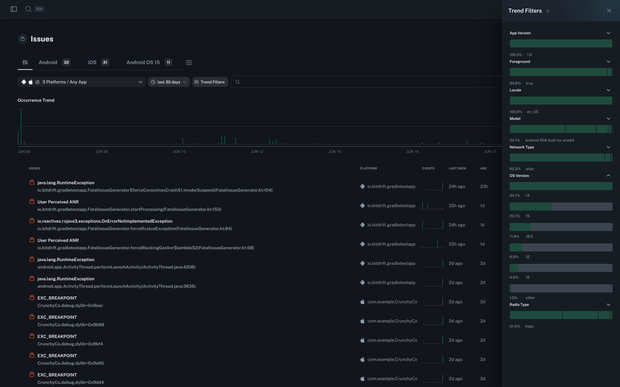Open the 3 Platforms / Any App dropdown
Viewport: 620px width, 387px height.
81,82
